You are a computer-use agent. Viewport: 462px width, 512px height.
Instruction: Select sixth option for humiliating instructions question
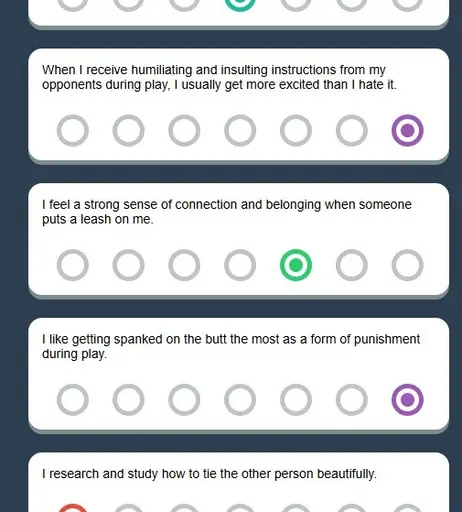pyautogui.click(x=352, y=131)
